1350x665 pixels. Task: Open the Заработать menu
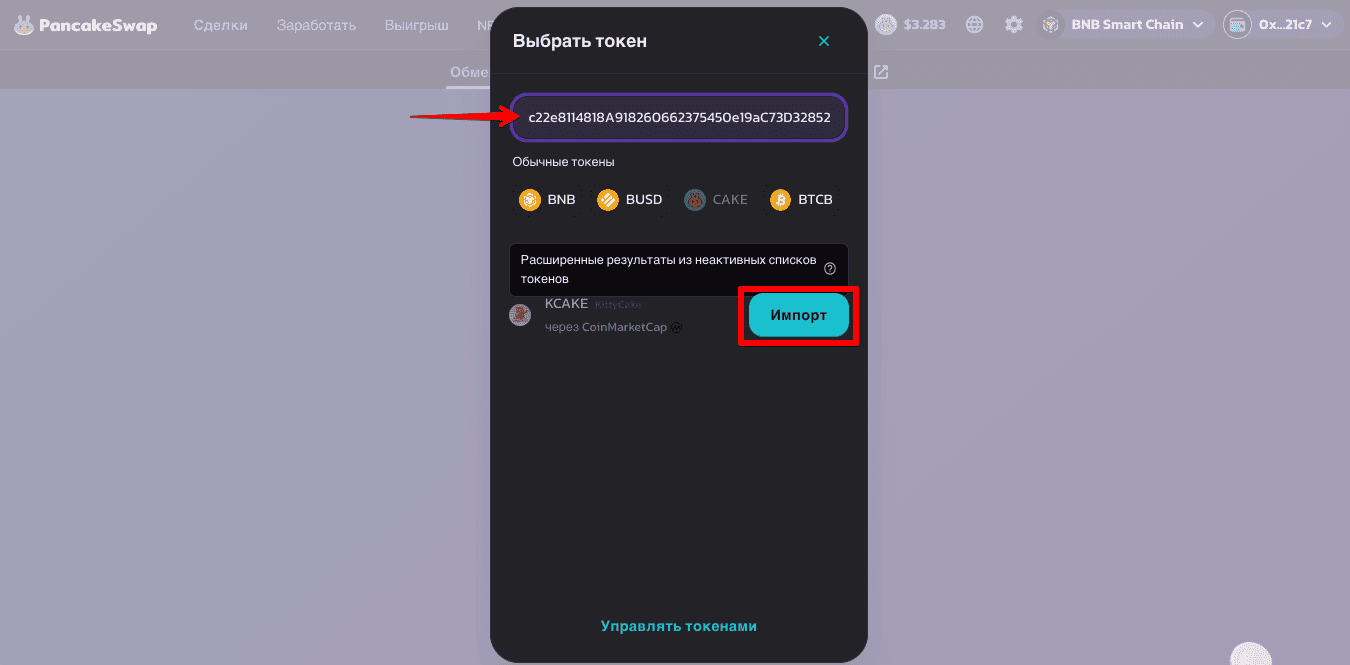tap(316, 25)
